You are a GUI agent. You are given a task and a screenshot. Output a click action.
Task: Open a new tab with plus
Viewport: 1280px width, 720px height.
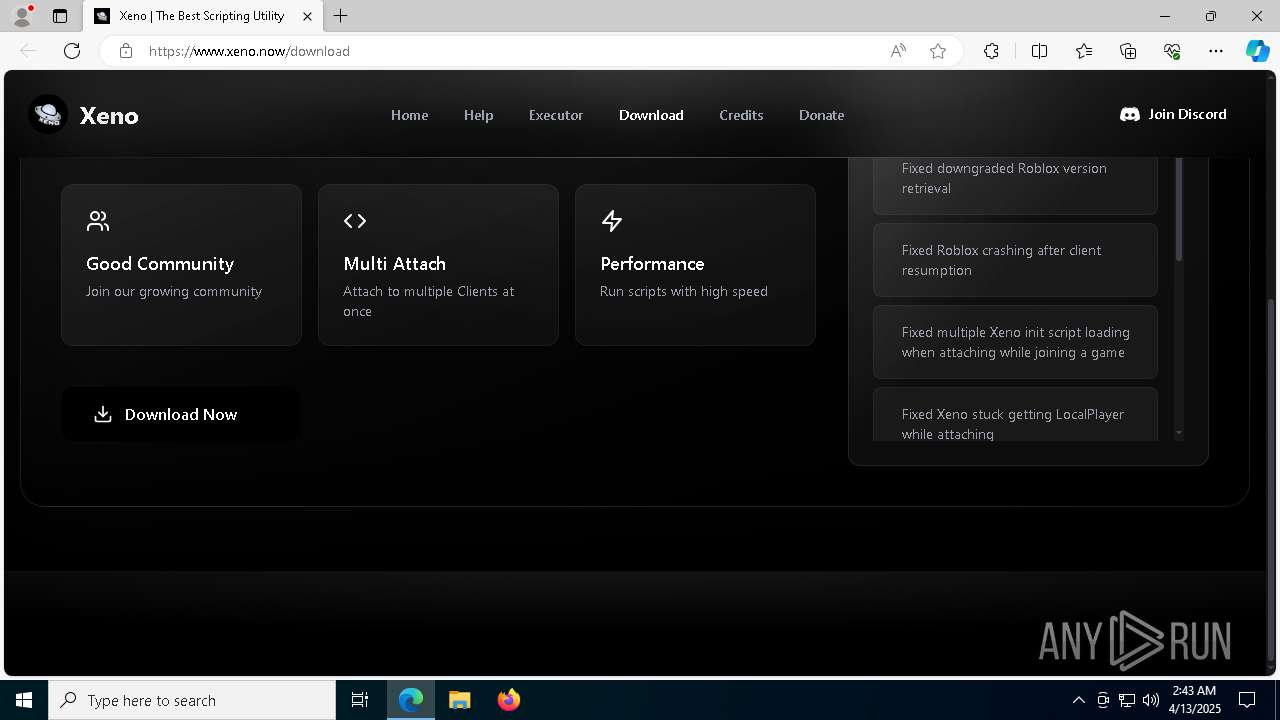point(341,16)
